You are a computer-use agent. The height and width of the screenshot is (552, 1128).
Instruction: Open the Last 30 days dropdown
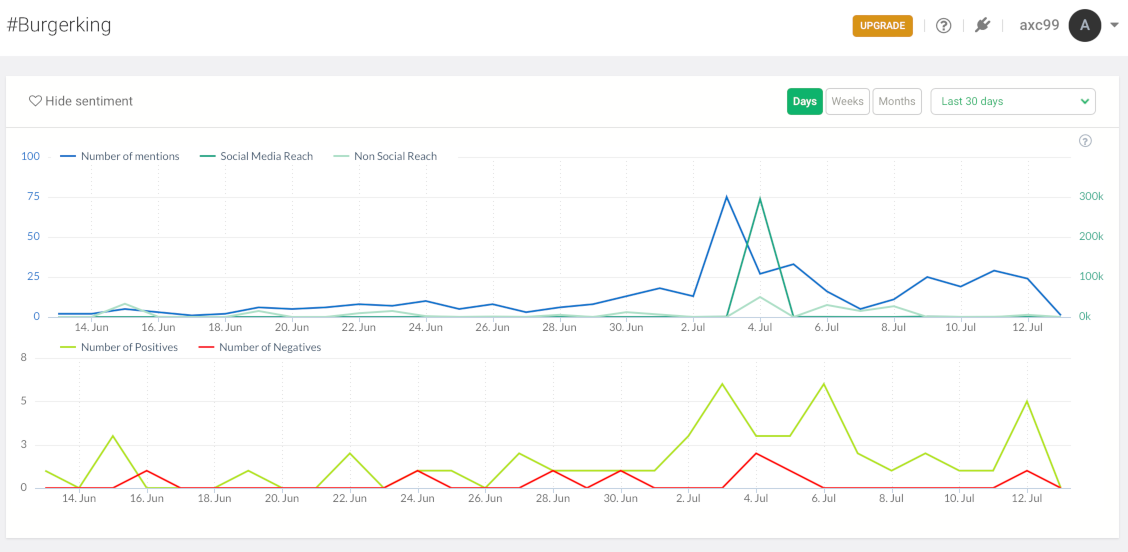click(x=1013, y=101)
